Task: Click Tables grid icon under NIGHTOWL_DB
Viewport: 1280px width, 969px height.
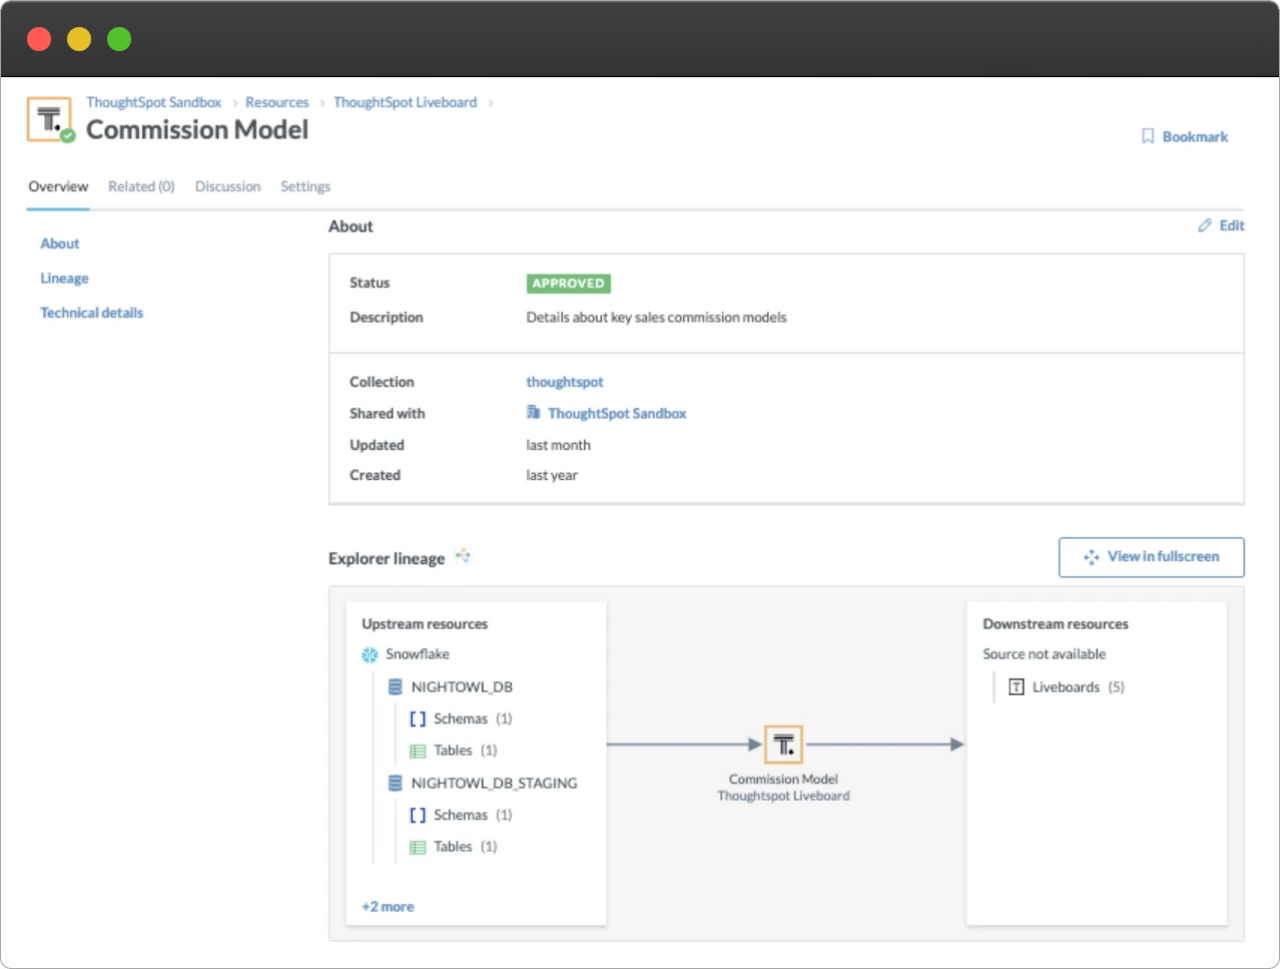Action: coord(418,751)
